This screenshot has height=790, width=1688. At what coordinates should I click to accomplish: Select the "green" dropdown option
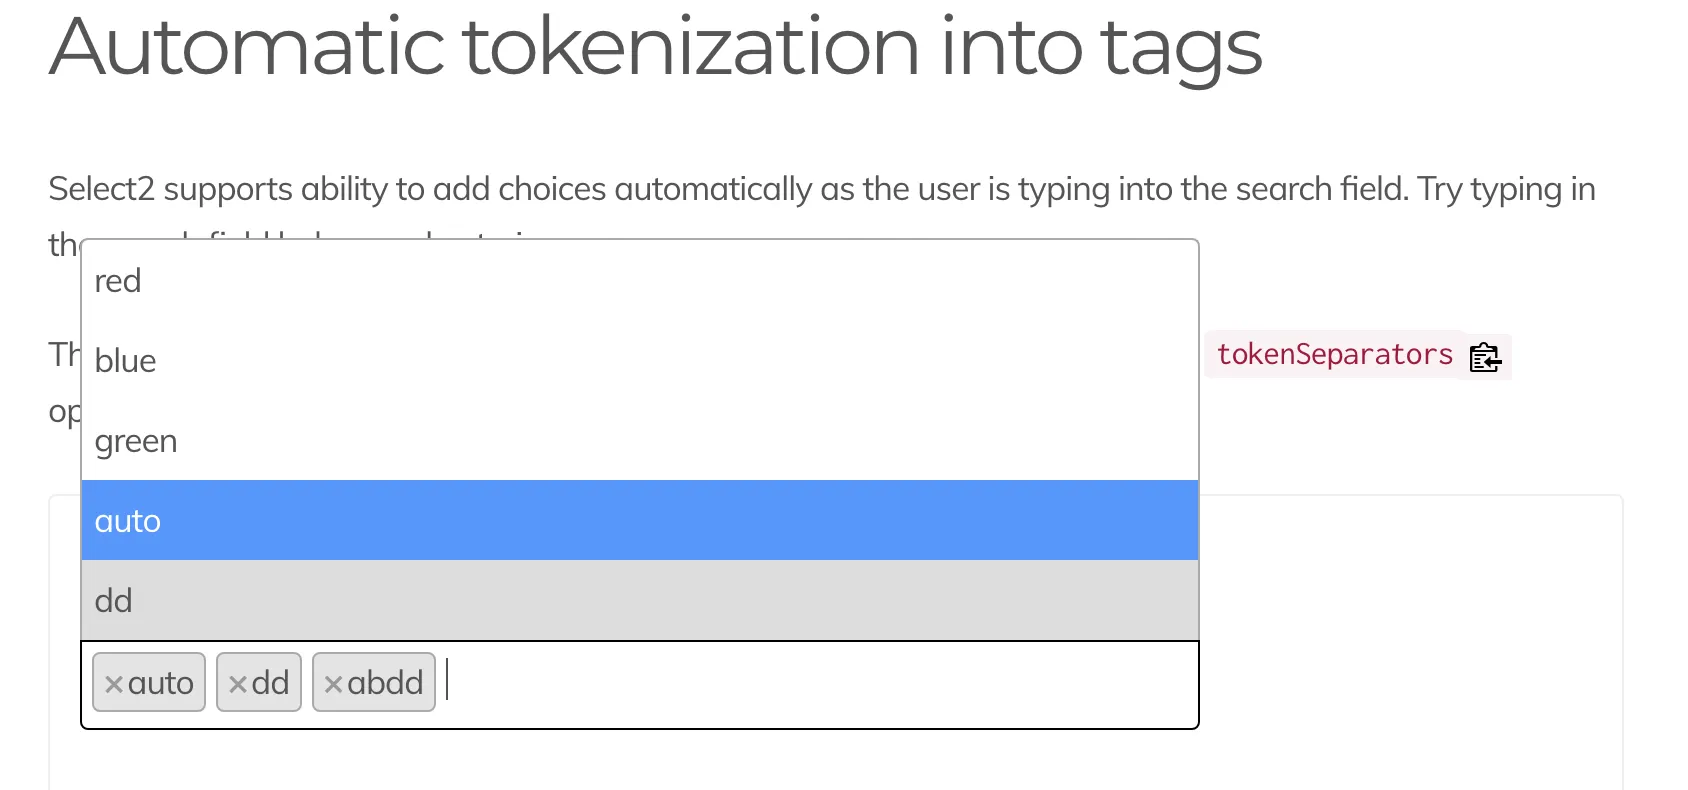click(x=136, y=441)
